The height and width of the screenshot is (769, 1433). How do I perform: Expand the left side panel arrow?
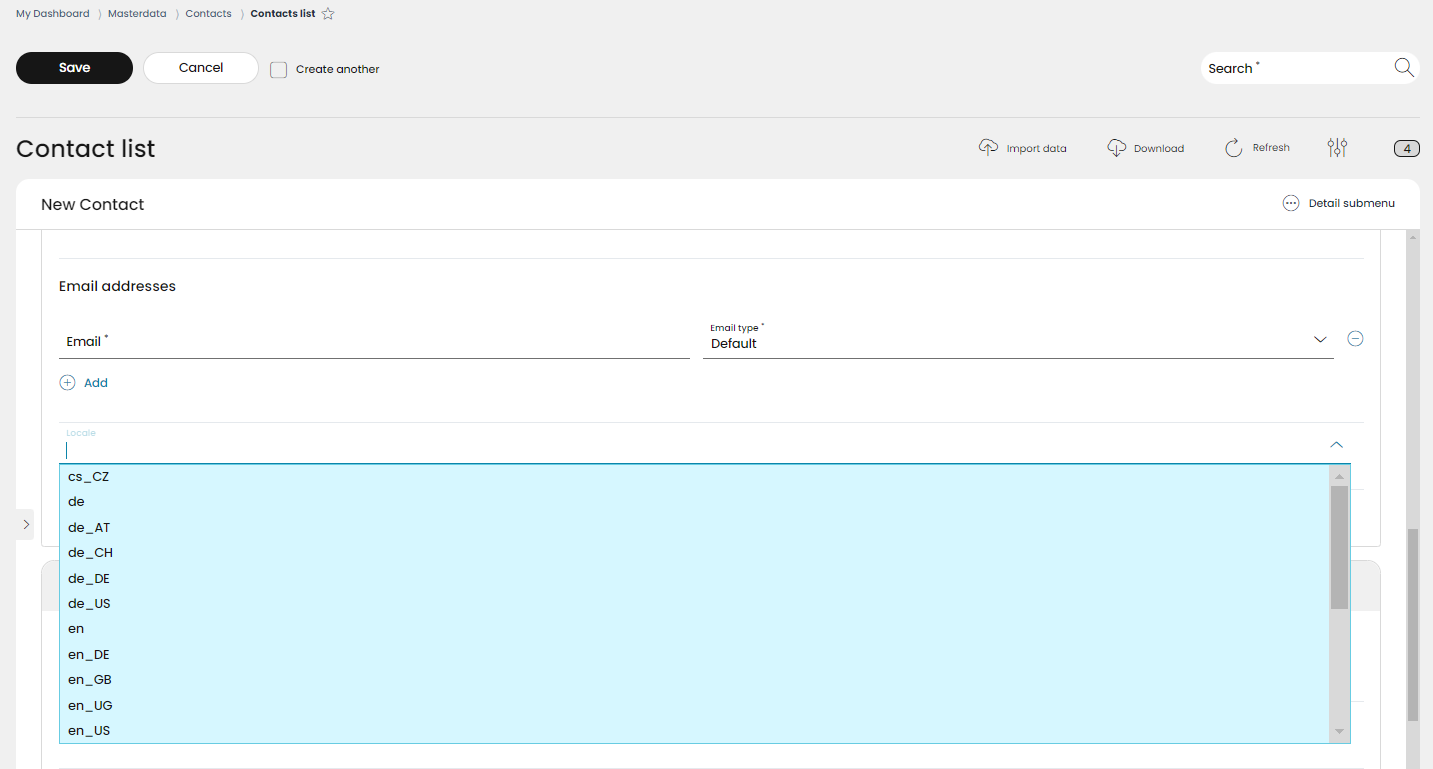pyautogui.click(x=26, y=524)
